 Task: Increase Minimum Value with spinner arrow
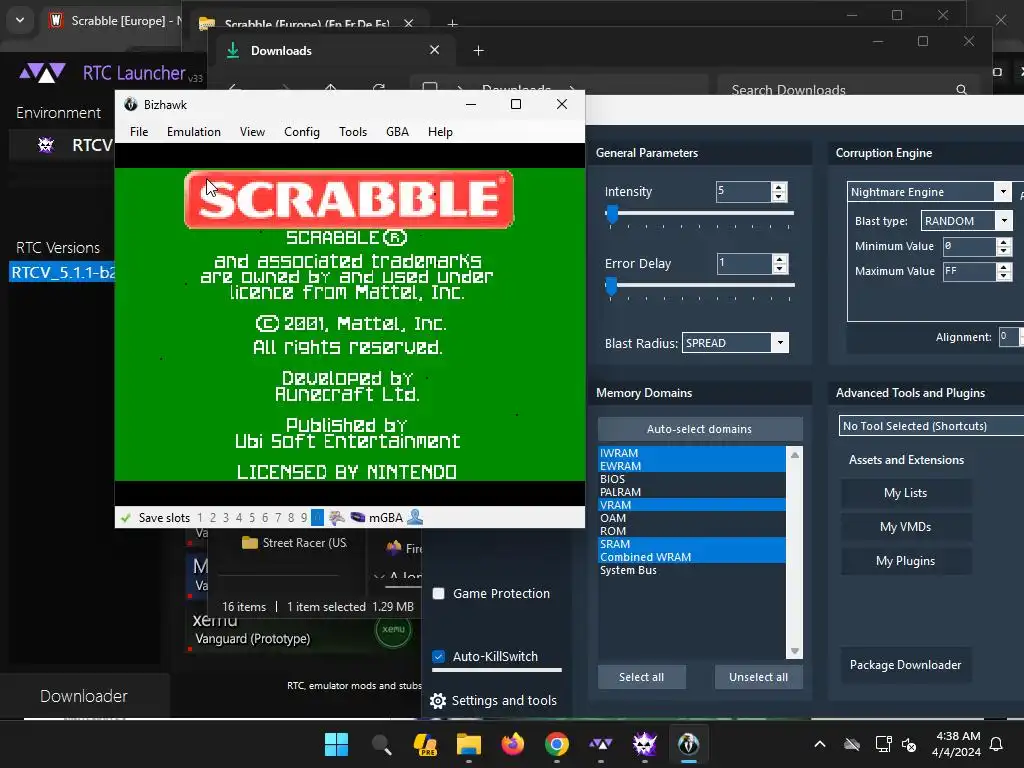click(x=1004, y=242)
